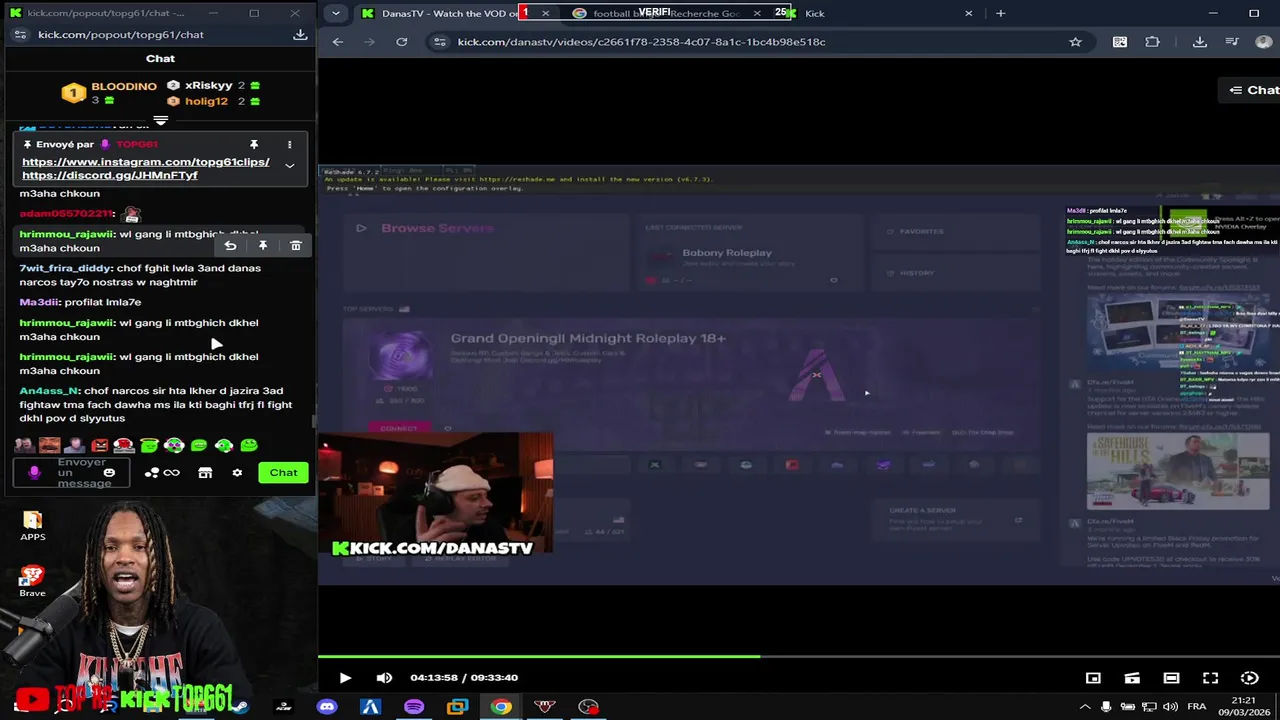Open Discord from the taskbar
This screenshot has height=720, width=1280.
pos(327,707)
